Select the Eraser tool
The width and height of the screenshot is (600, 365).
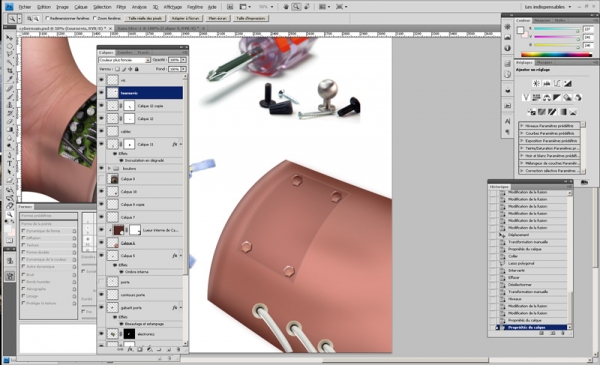(10, 122)
